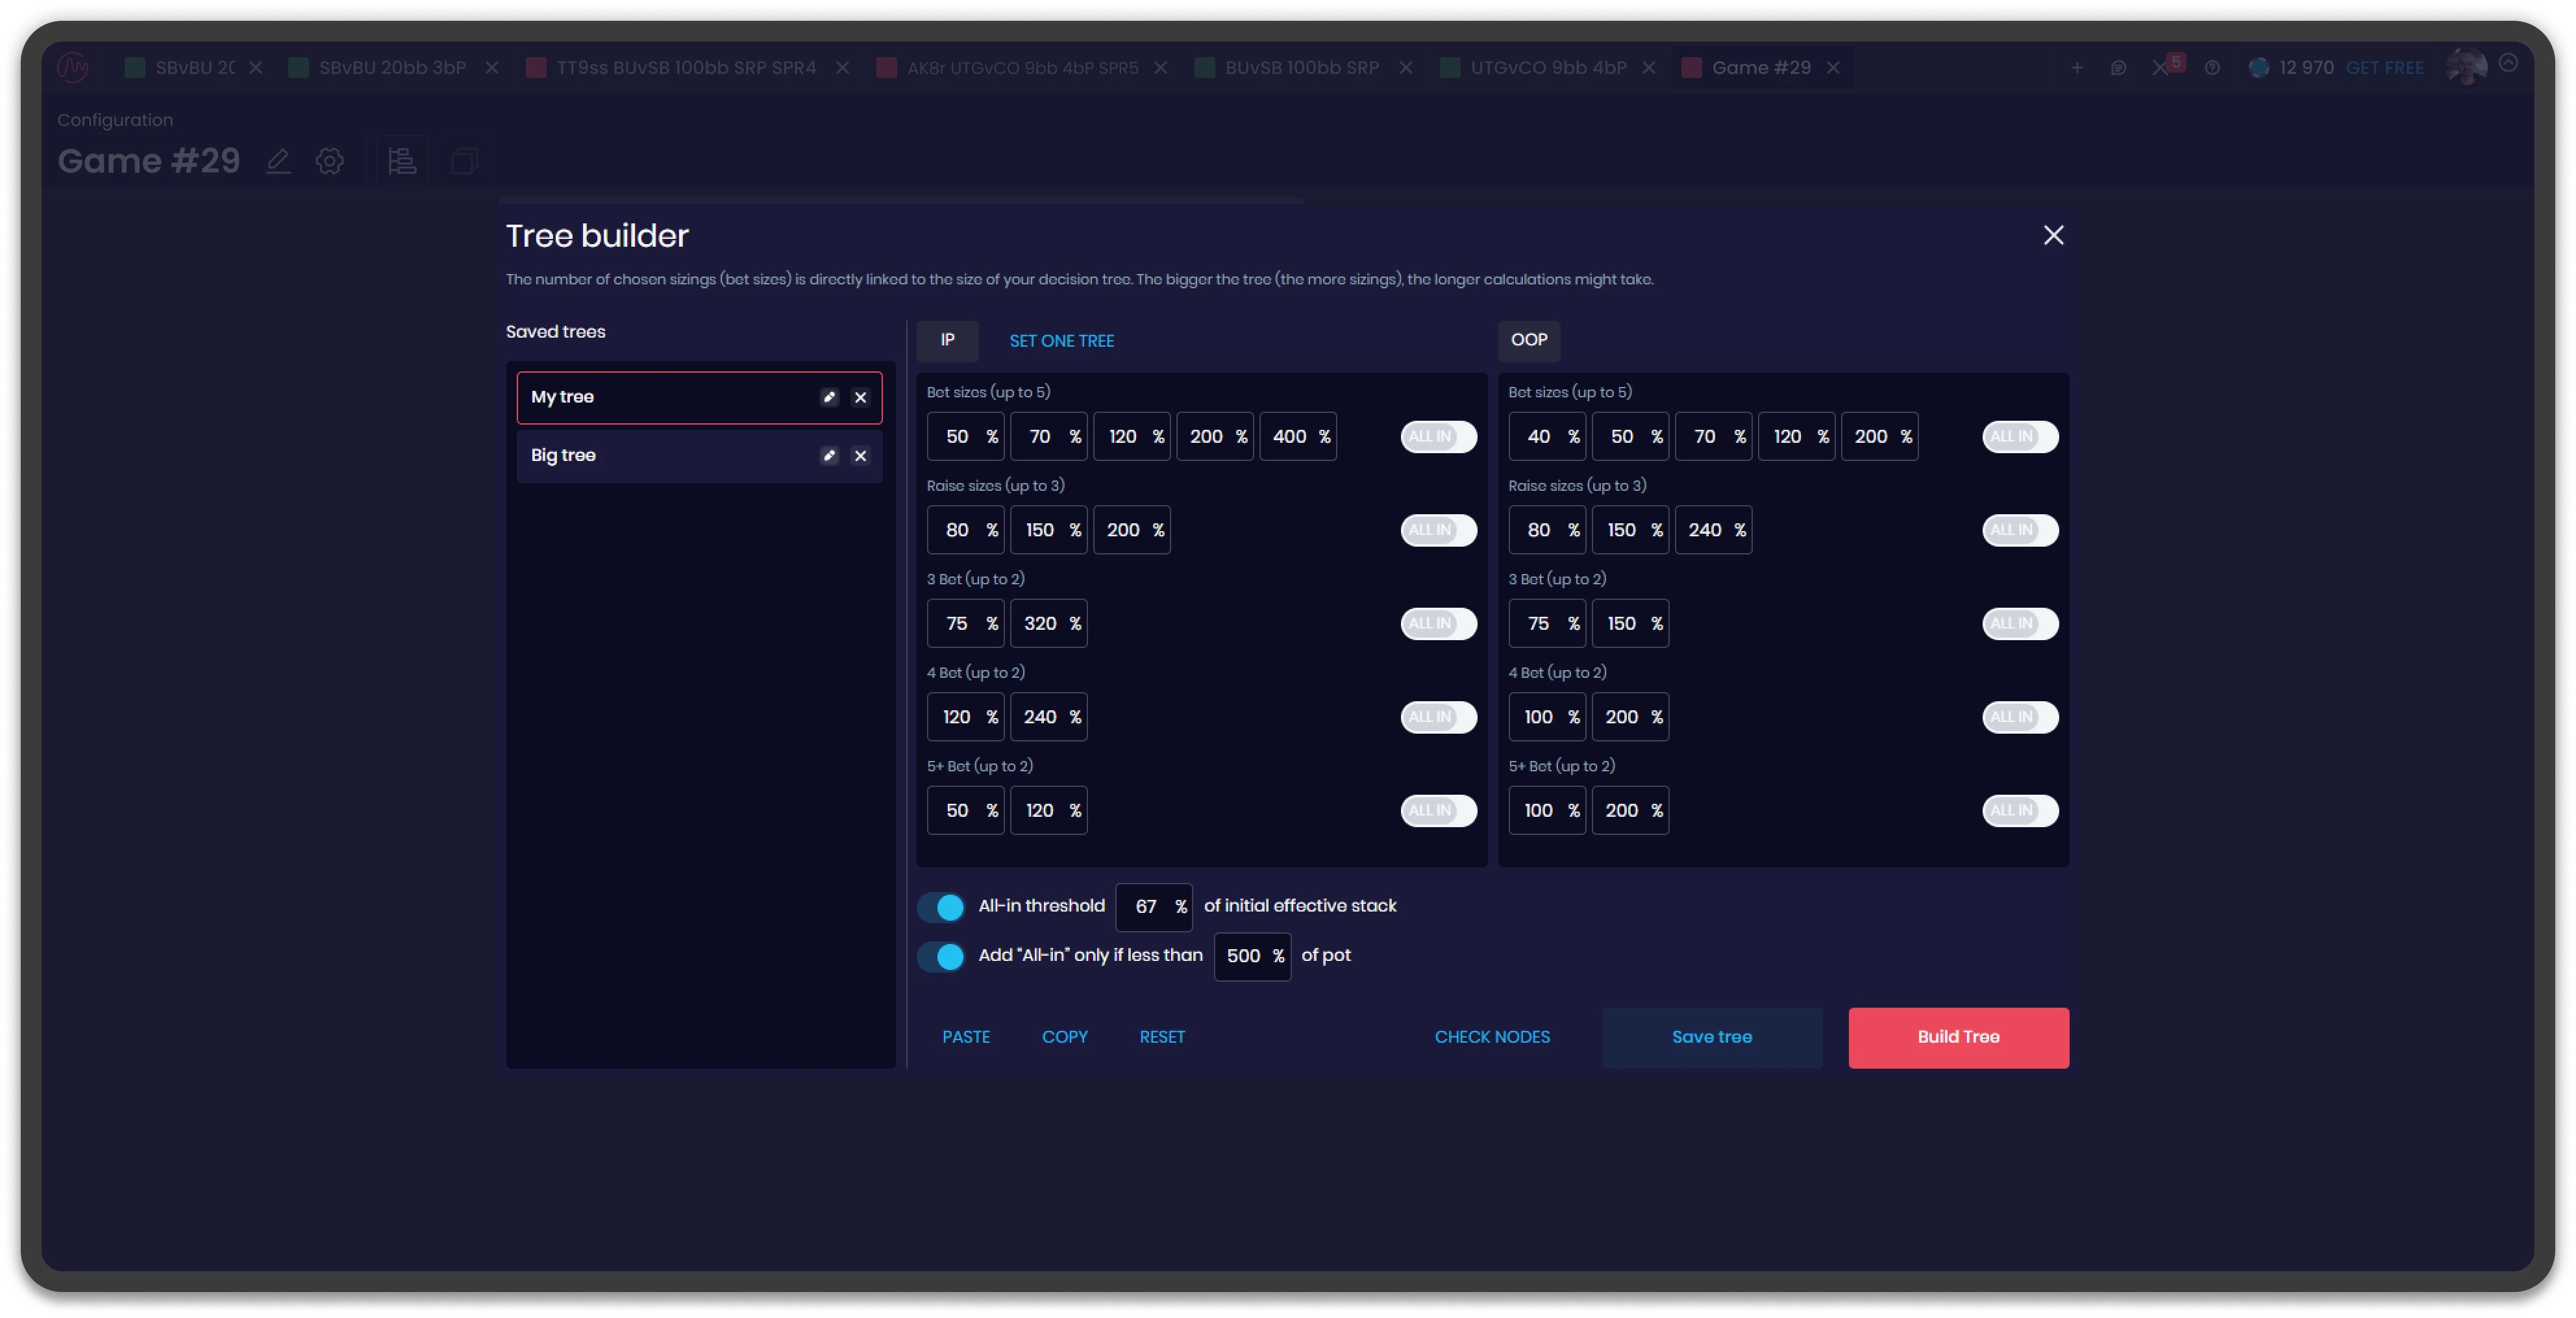This screenshot has height=1318, width=2576.
Task: Open the chat icon in top bar
Action: pos(2118,68)
